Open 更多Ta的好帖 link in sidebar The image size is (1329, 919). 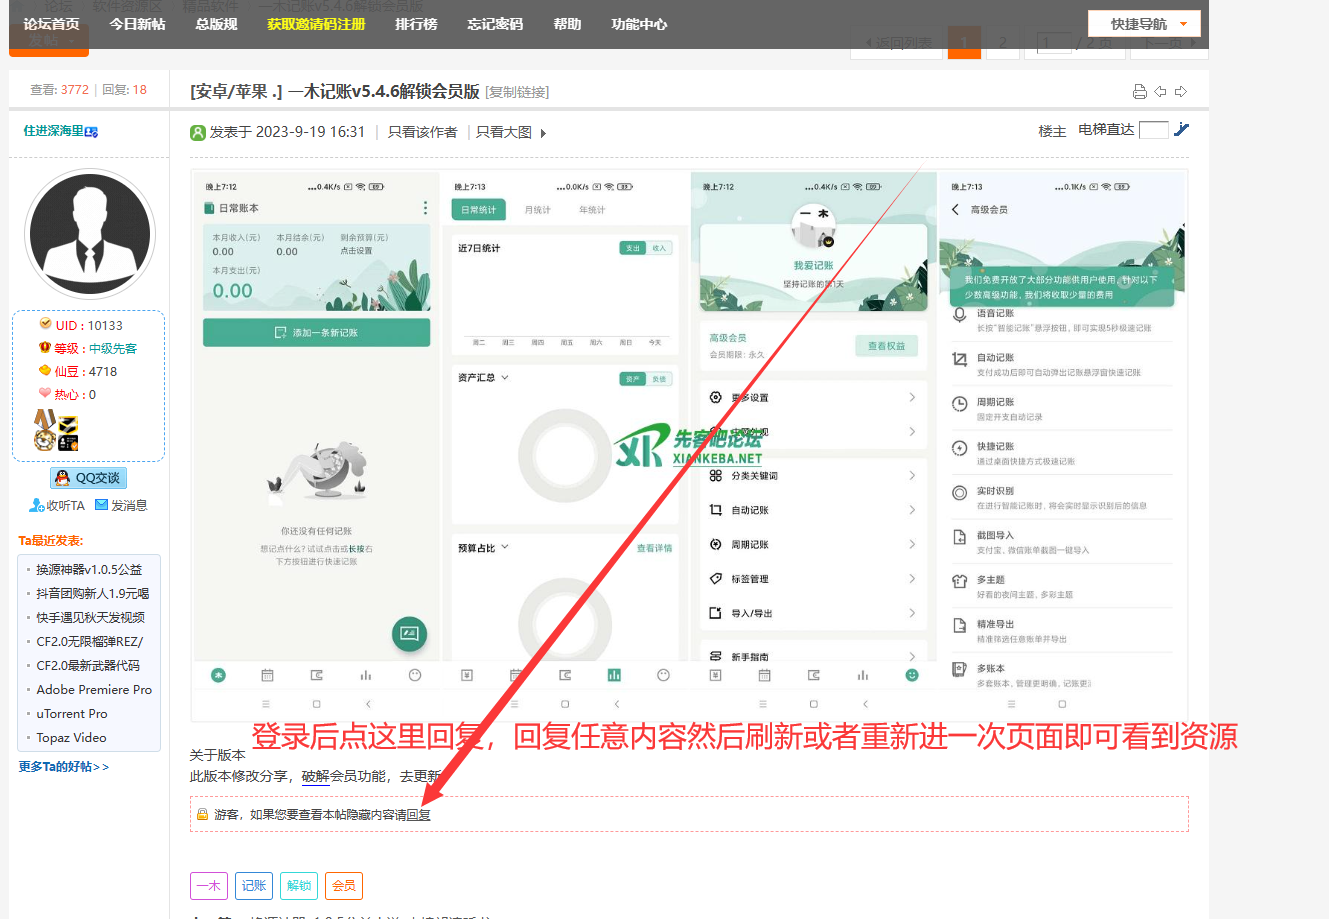pyautogui.click(x=63, y=767)
